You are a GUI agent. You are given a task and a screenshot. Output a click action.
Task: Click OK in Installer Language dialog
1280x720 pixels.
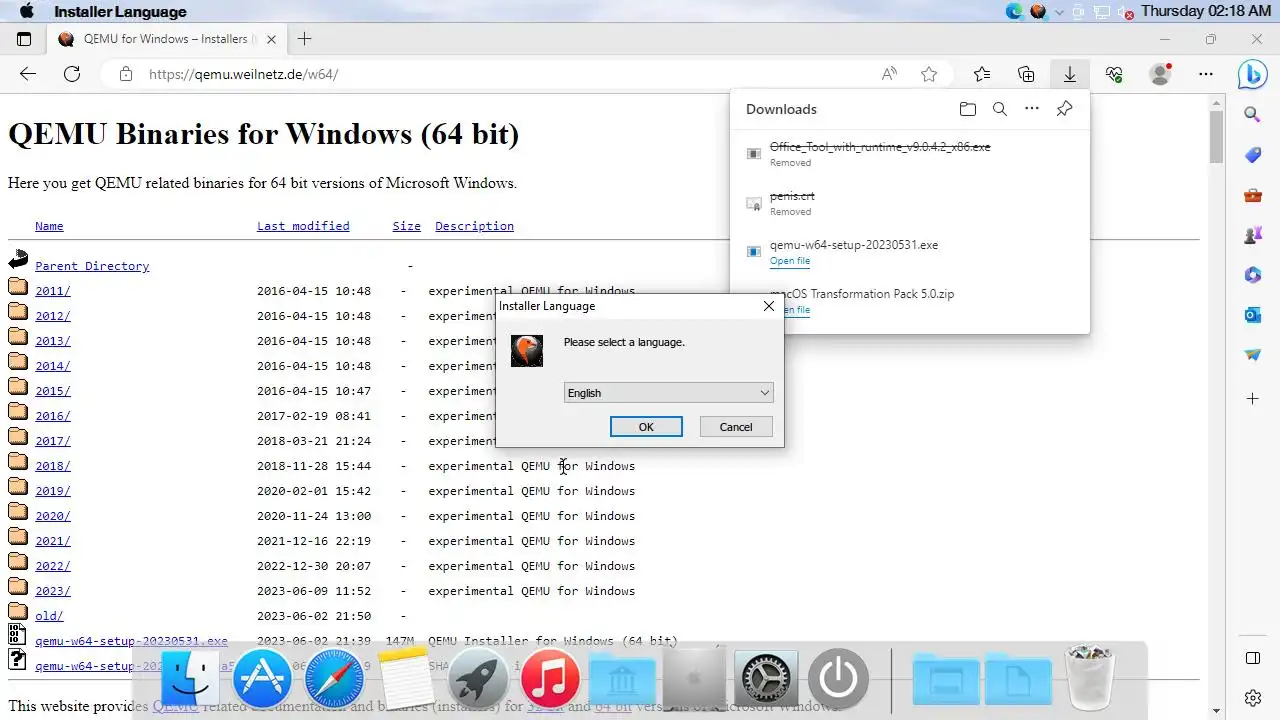point(646,427)
